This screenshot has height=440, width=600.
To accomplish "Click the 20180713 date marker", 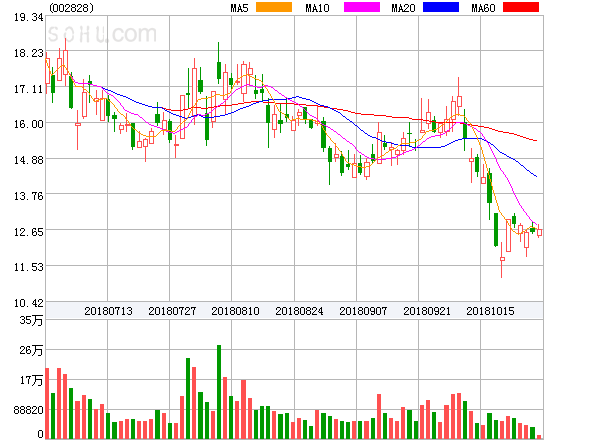I will point(109,311).
